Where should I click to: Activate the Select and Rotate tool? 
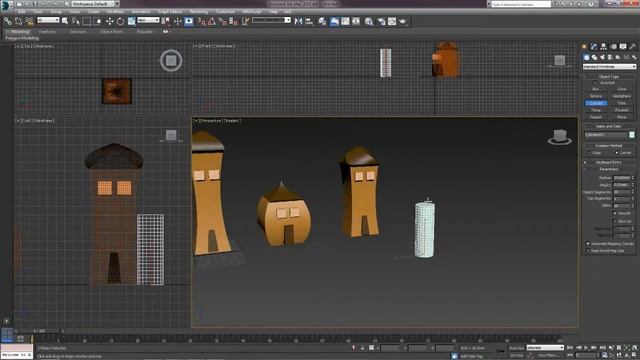[x=120, y=21]
